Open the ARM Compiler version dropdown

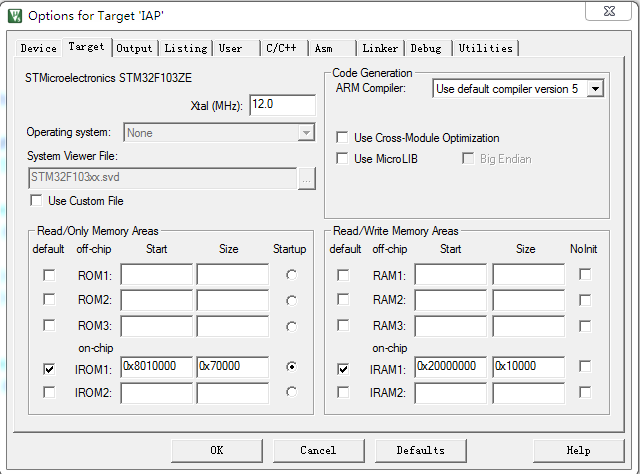click(x=596, y=89)
